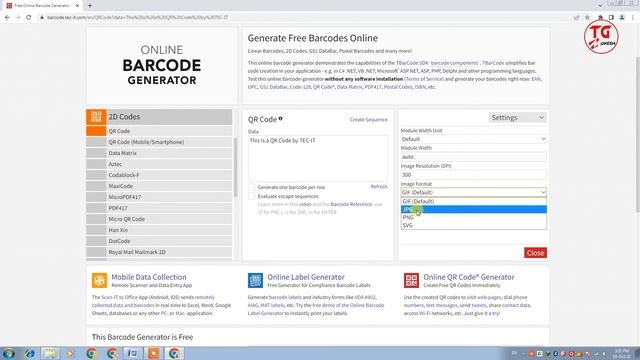The image size is (640, 360).
Task: Select MaxiCode barcode type
Action: 159,186
